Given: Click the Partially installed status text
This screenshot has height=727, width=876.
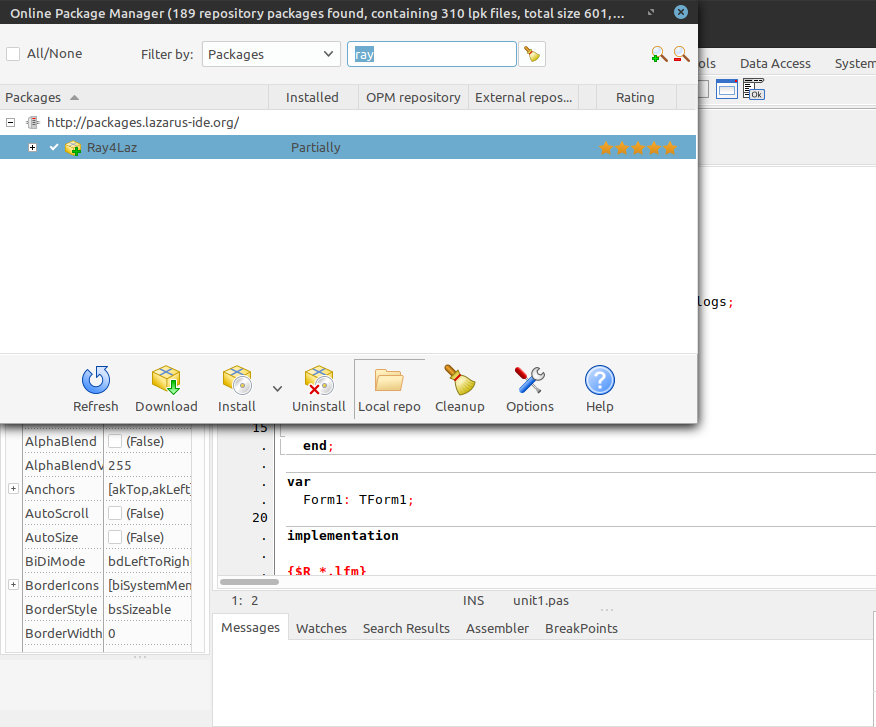Looking at the screenshot, I should pos(316,148).
